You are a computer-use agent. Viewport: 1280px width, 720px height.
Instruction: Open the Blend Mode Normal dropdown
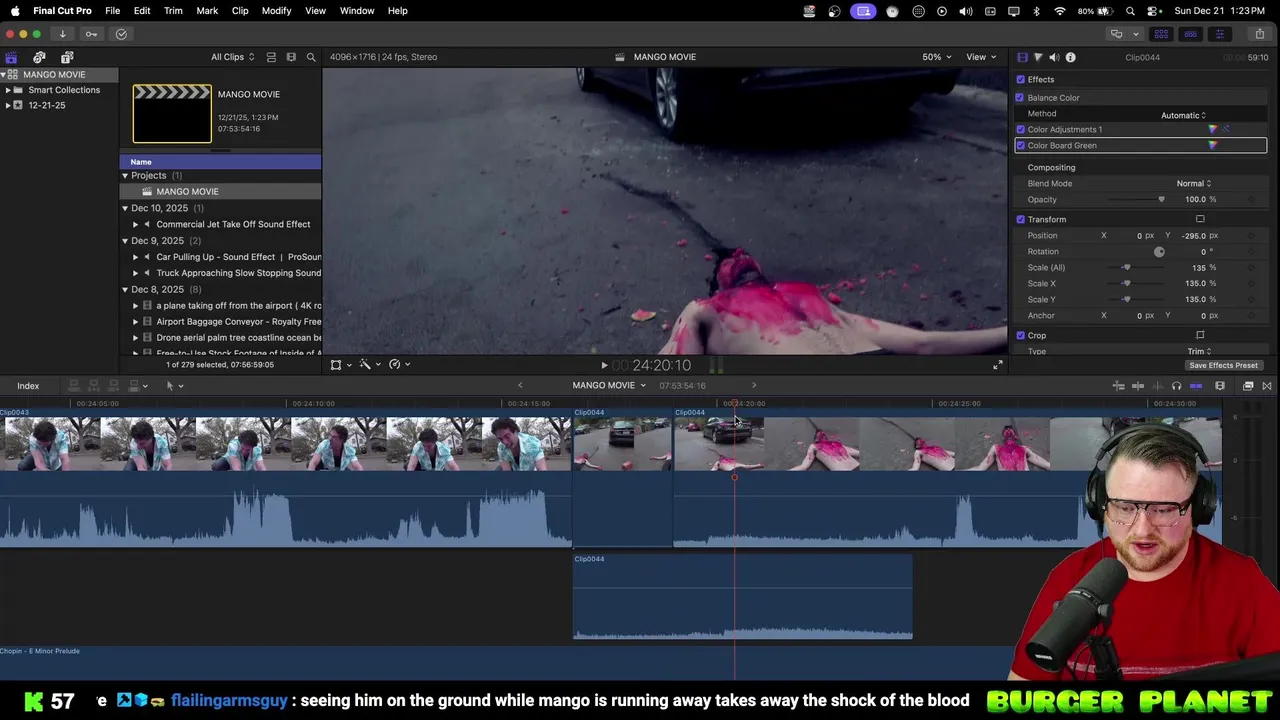[x=1194, y=183]
